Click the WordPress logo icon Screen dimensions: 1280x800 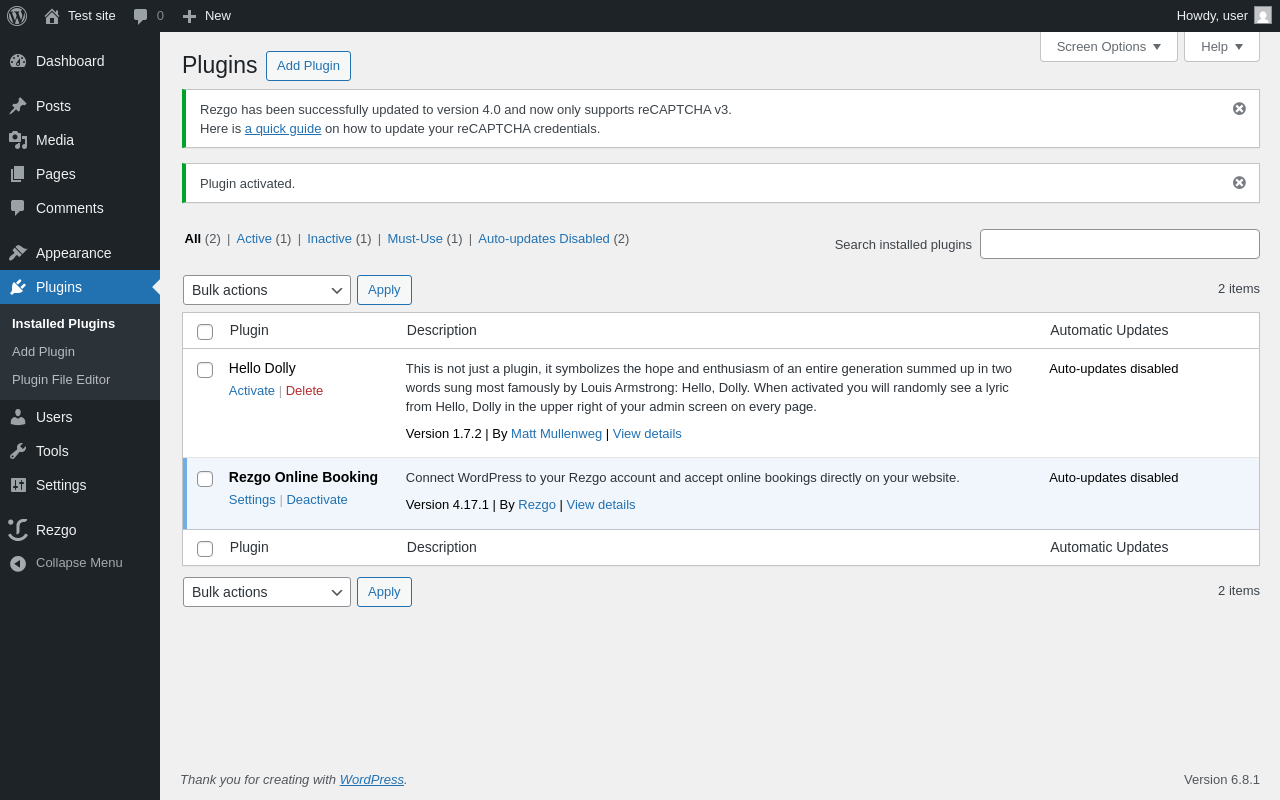(x=17, y=16)
